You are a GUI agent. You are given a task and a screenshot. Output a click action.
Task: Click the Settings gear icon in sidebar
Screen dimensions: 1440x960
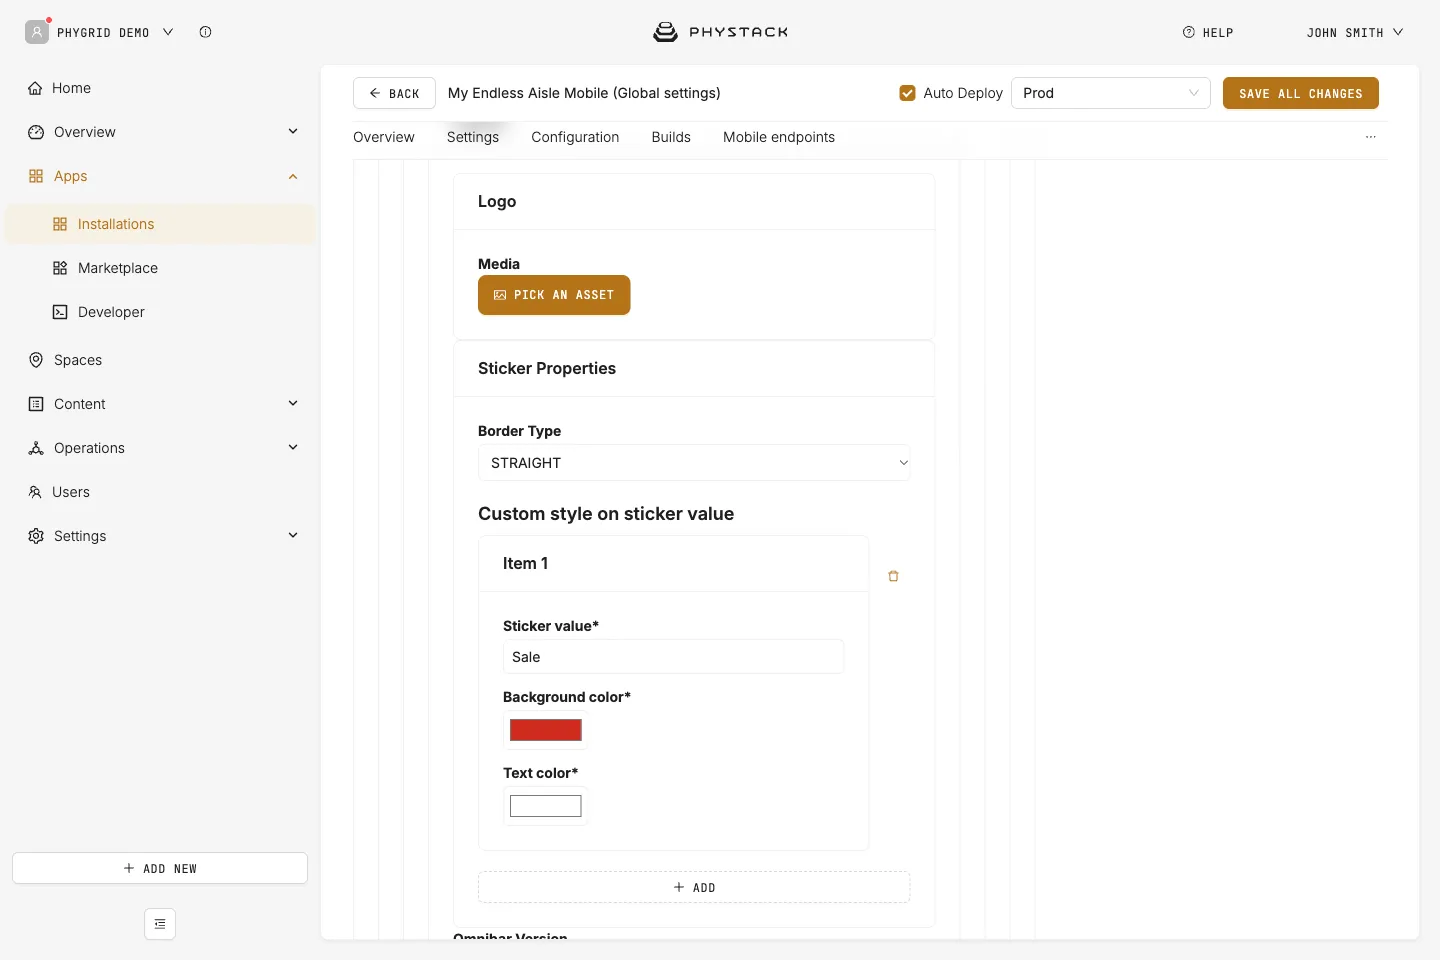(x=36, y=536)
